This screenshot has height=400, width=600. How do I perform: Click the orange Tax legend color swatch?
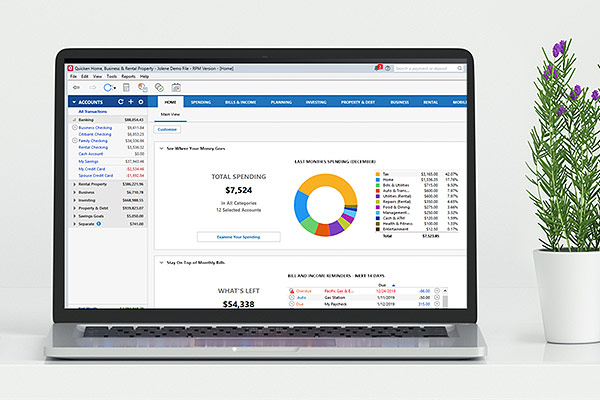click(x=378, y=174)
